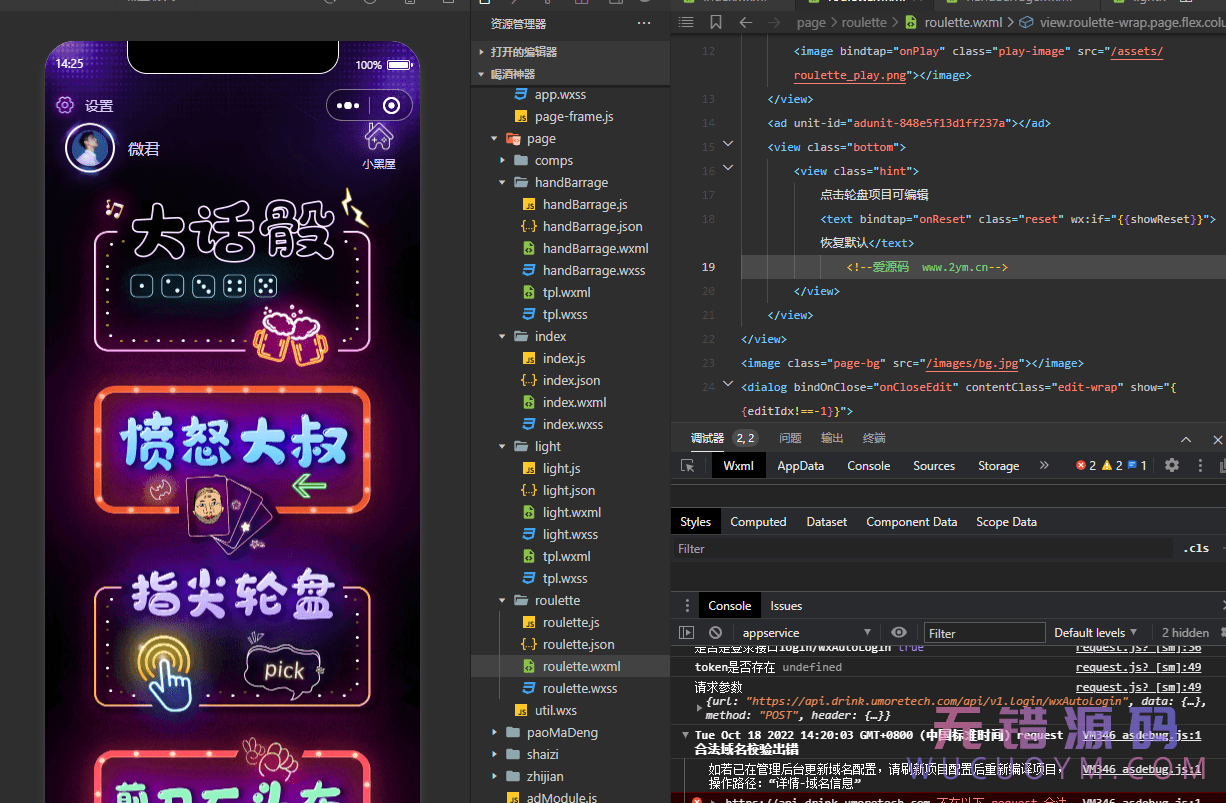The image size is (1226, 803).
Task: Switch to the AppData tab
Action: tap(800, 466)
